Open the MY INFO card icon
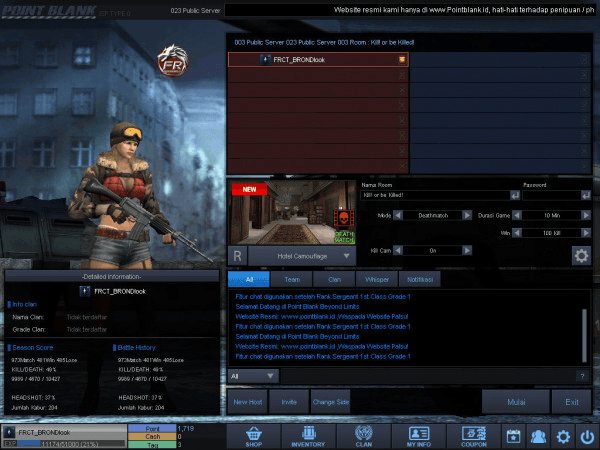This screenshot has height=450, width=600. point(418,437)
